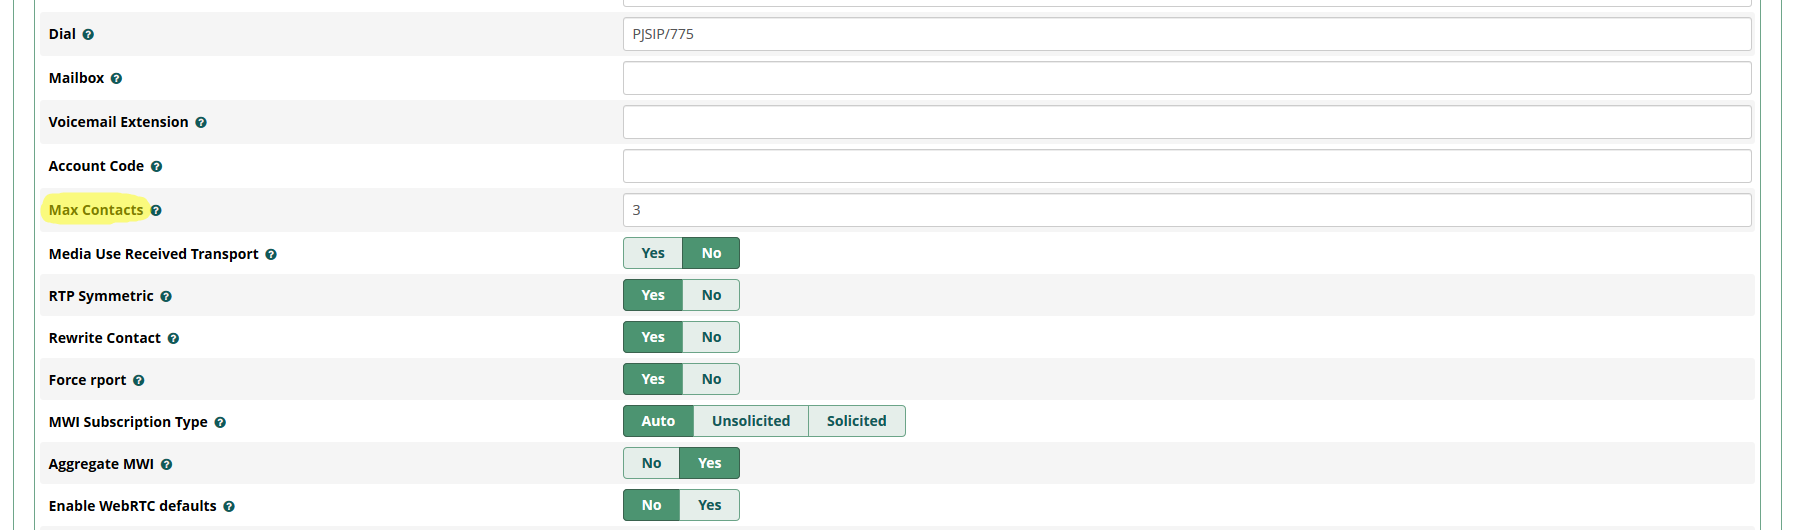
Task: Set Media Use Received Transport to Yes
Action: click(x=653, y=253)
